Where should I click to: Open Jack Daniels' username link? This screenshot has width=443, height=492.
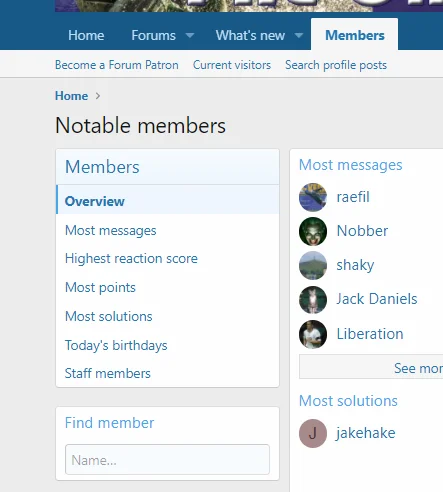(377, 299)
